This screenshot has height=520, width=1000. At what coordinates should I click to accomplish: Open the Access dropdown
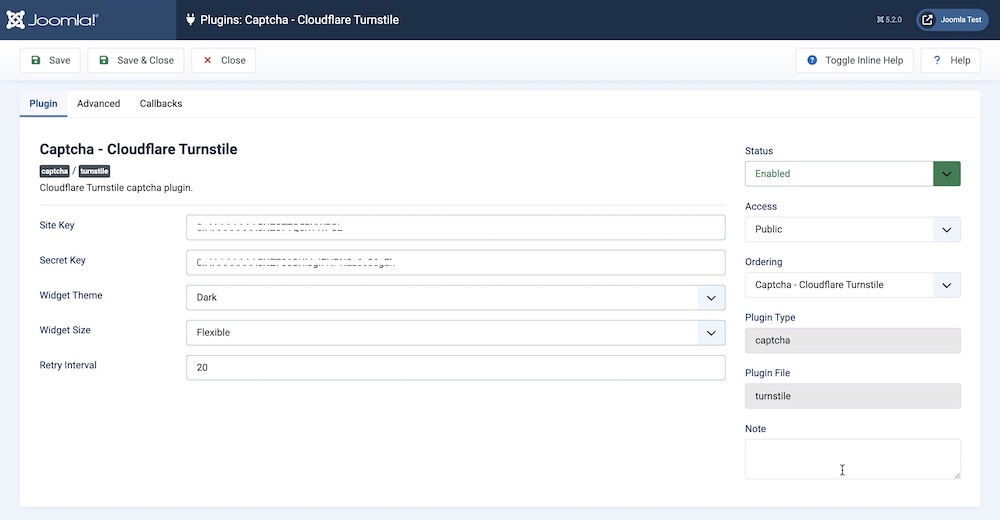click(x=852, y=230)
